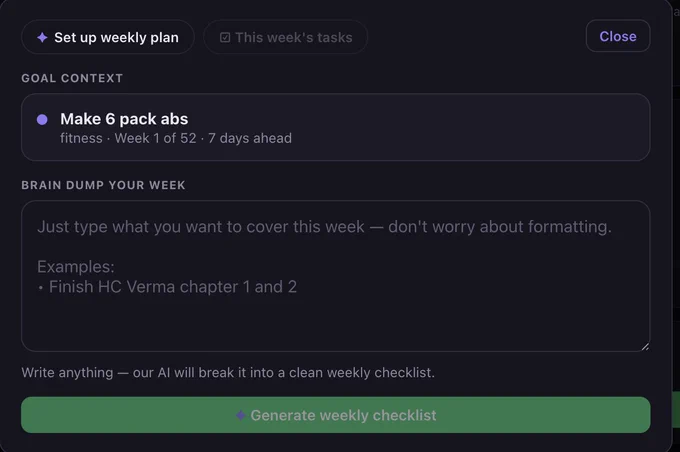The height and width of the screenshot is (452, 680).
Task: Click the sparkle icon beside Set up weekly plan
Action: click(x=42, y=37)
